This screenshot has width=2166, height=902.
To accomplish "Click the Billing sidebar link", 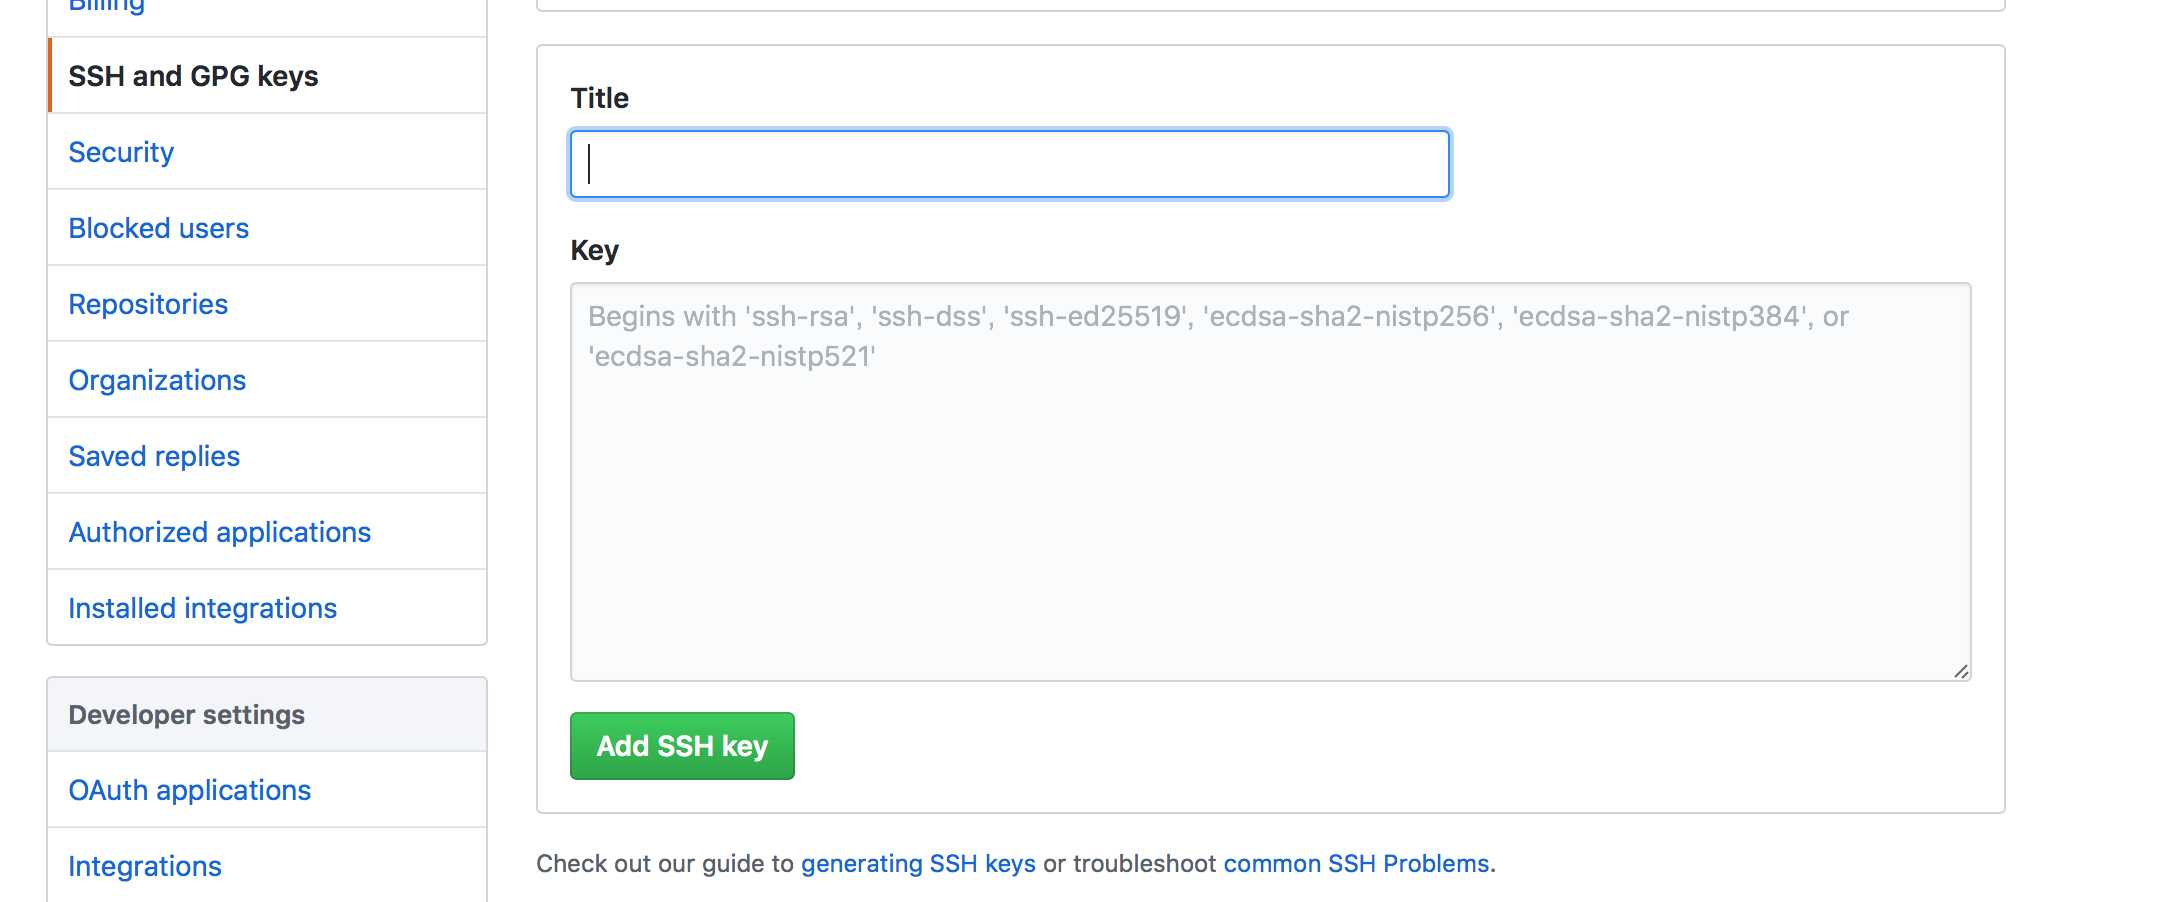I will 106,6.
